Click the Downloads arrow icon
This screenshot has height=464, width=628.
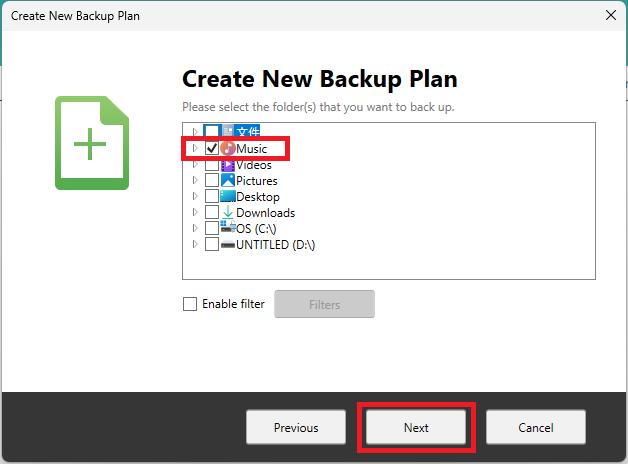(x=228, y=213)
